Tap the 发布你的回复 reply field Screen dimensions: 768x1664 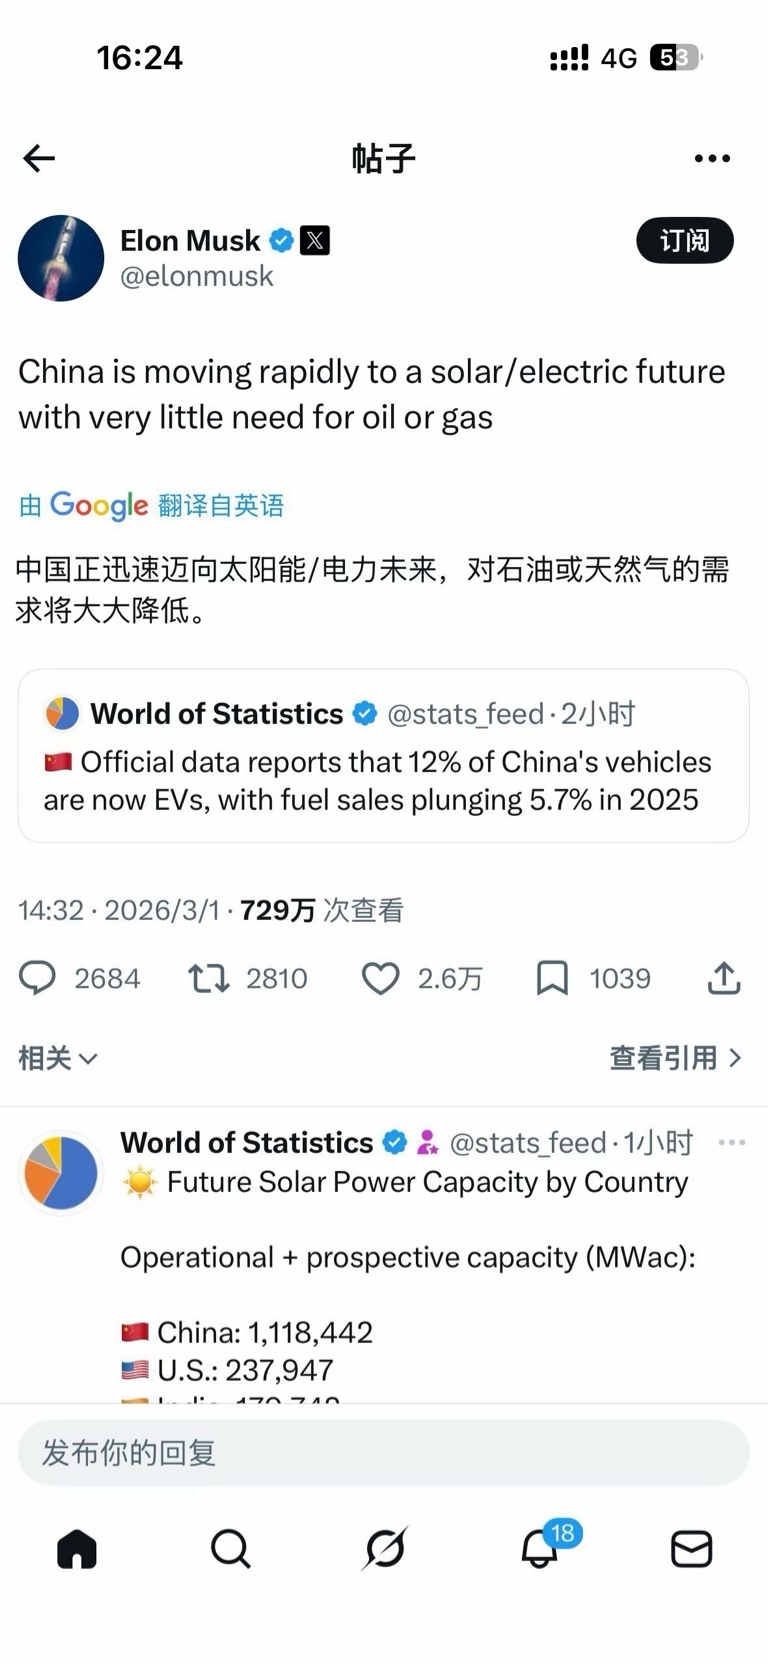(384, 1453)
